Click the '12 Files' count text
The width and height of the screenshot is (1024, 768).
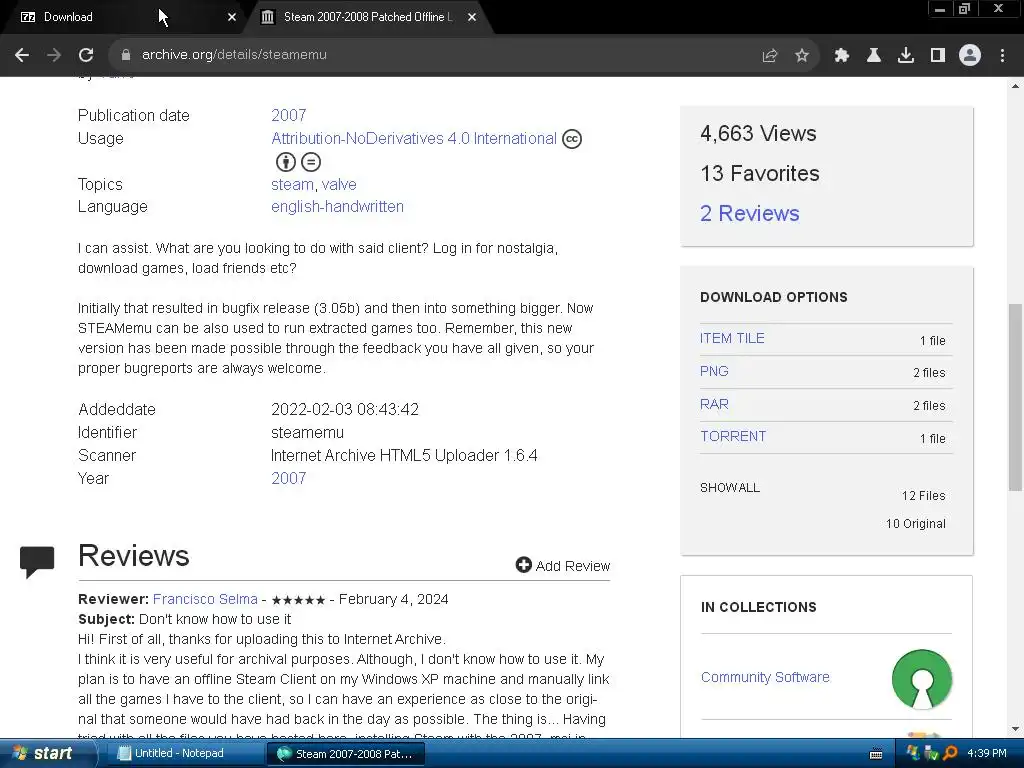[923, 496]
